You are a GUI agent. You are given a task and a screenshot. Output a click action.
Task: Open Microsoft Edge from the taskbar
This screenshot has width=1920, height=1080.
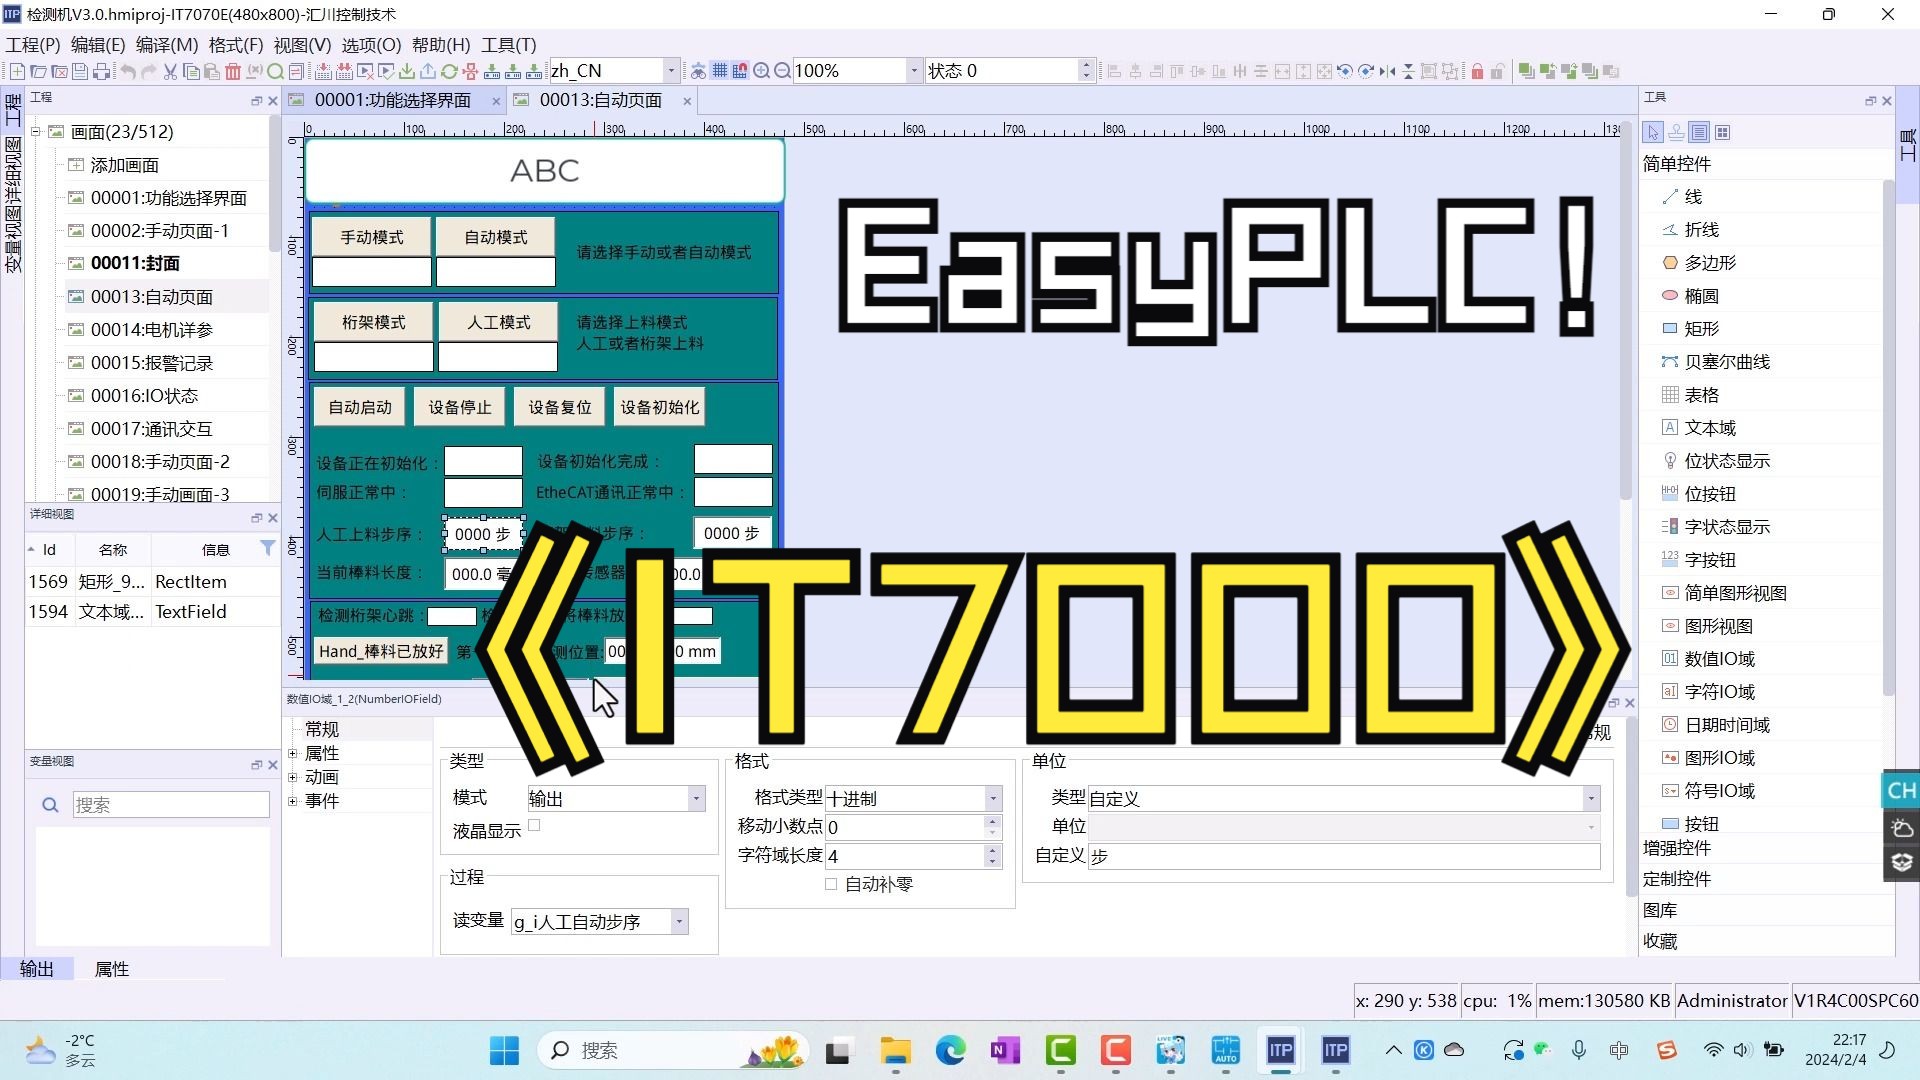[950, 1051]
